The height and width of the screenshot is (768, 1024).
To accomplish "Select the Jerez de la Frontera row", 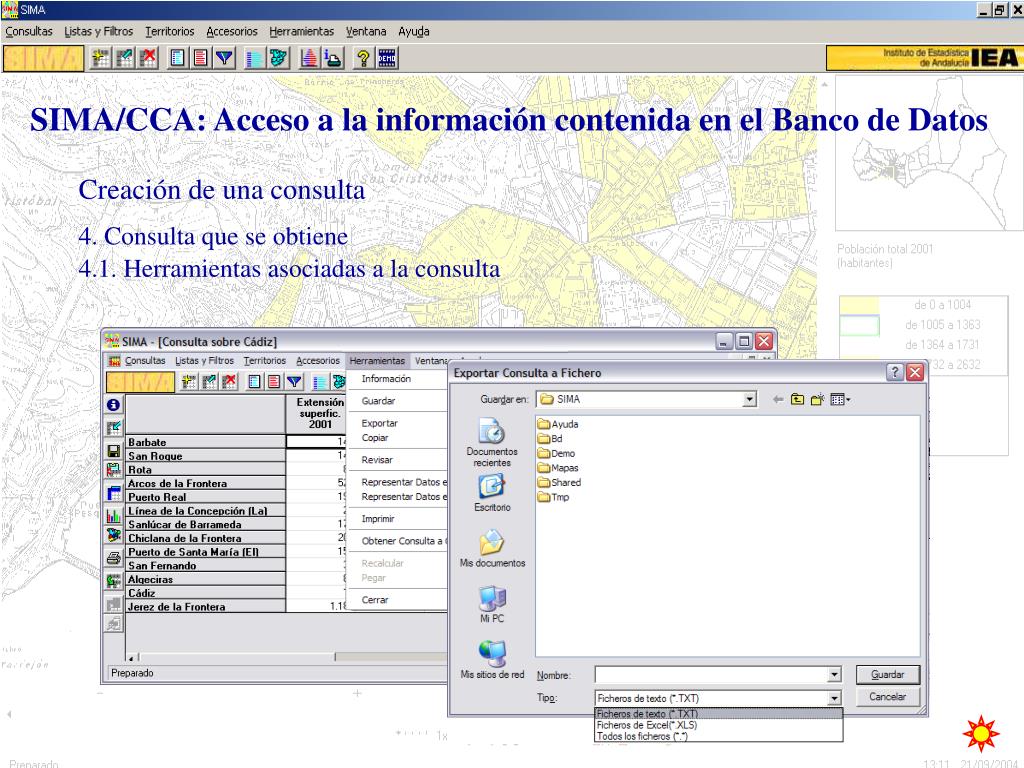I will pyautogui.click(x=205, y=607).
